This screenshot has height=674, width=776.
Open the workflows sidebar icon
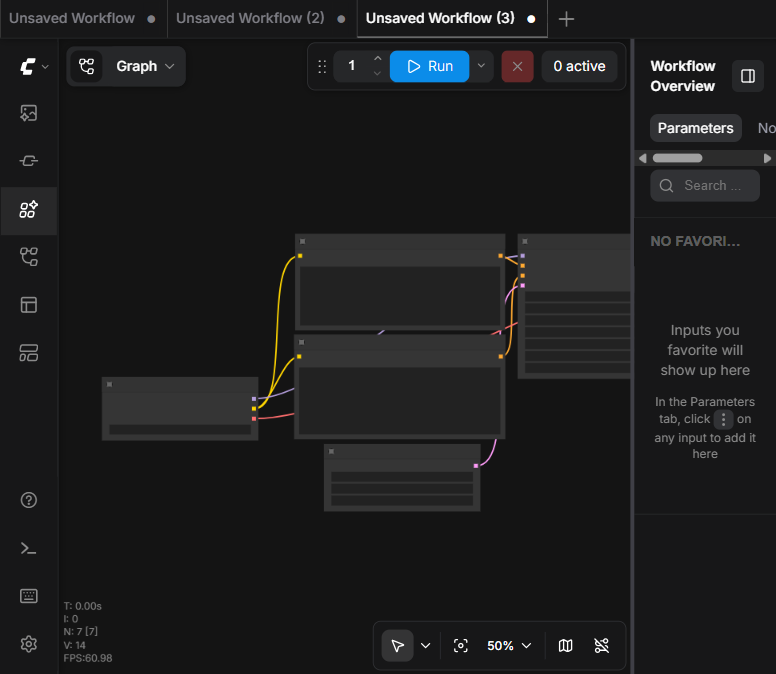point(29,257)
